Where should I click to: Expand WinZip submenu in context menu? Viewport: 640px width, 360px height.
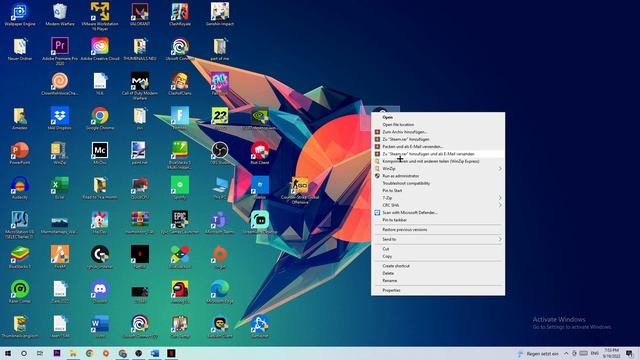438,169
